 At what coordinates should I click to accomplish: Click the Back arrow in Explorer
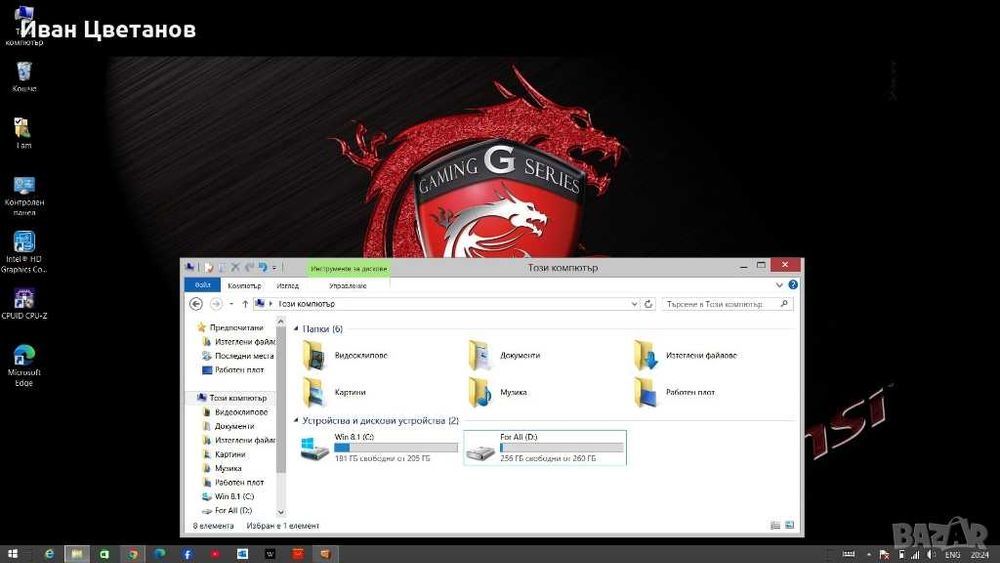pyautogui.click(x=196, y=304)
